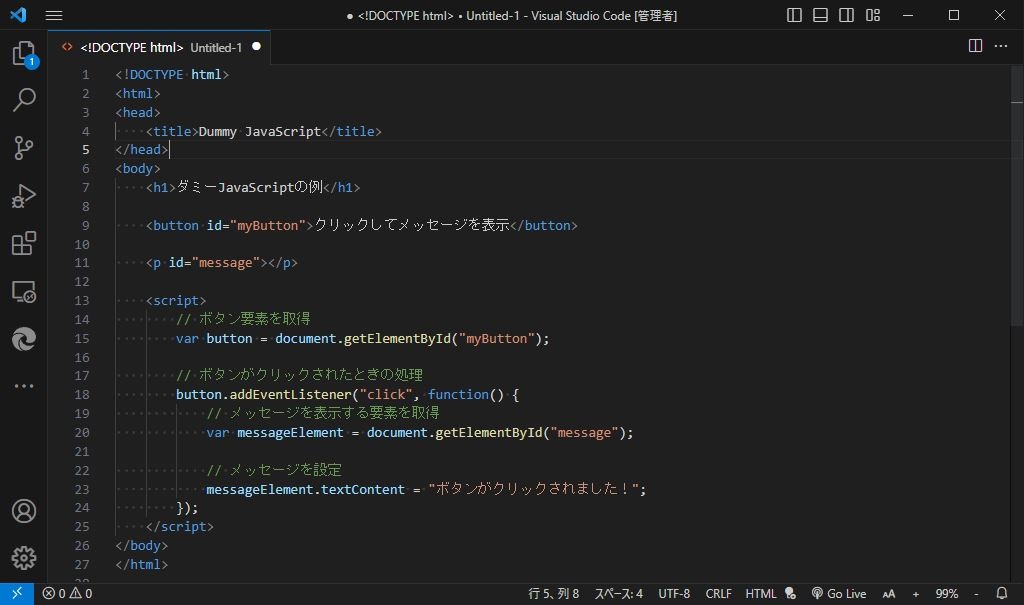Click the "myButton" id attribute value on line 9
Image resolution: width=1024 pixels, height=605 pixels.
(x=268, y=225)
